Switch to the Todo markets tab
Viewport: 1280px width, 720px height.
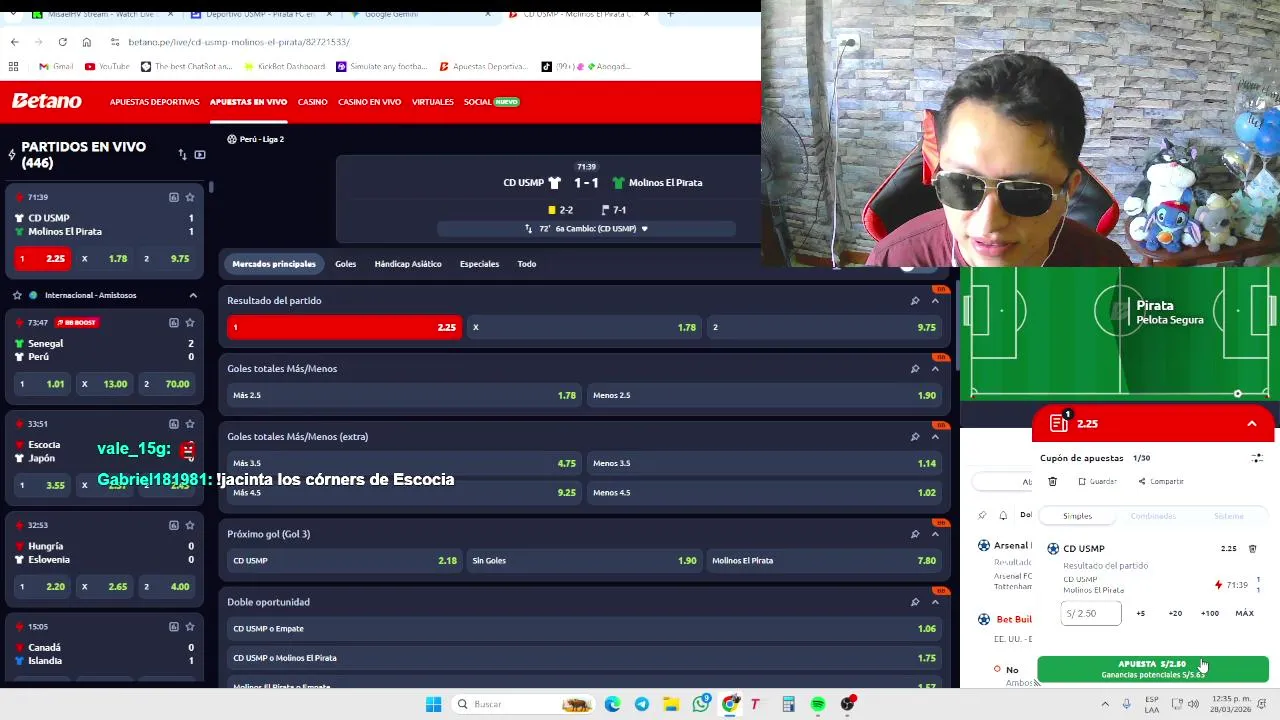pos(527,264)
